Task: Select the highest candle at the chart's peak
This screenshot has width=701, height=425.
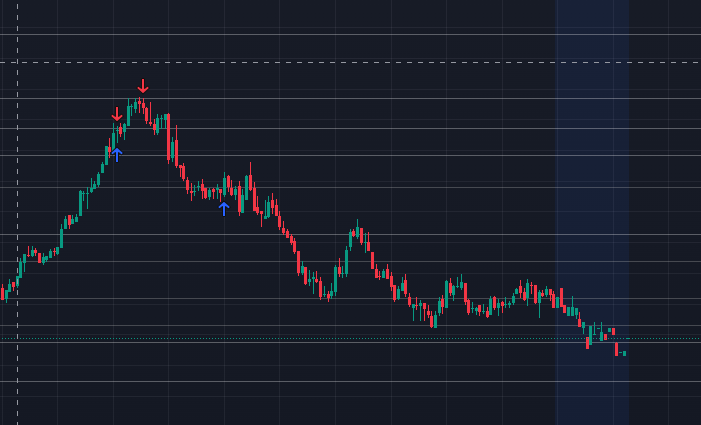Action: point(140,103)
